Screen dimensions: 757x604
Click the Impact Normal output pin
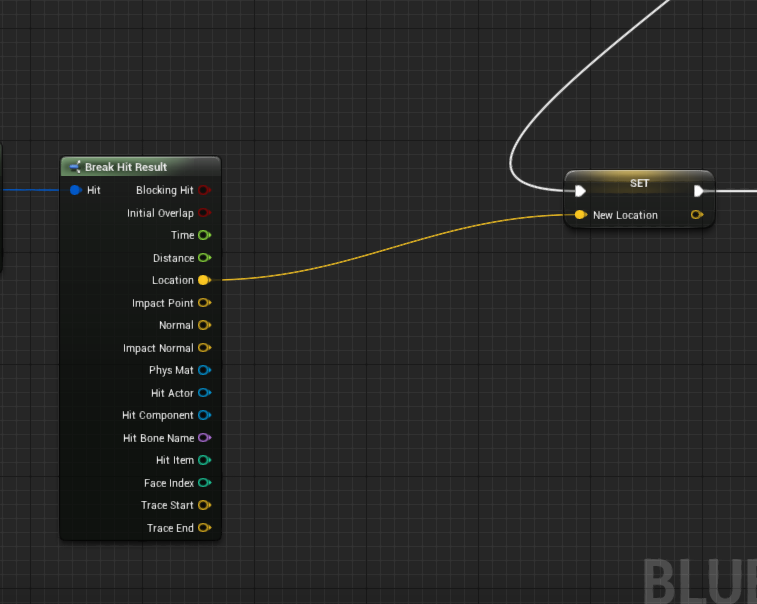click(x=205, y=348)
